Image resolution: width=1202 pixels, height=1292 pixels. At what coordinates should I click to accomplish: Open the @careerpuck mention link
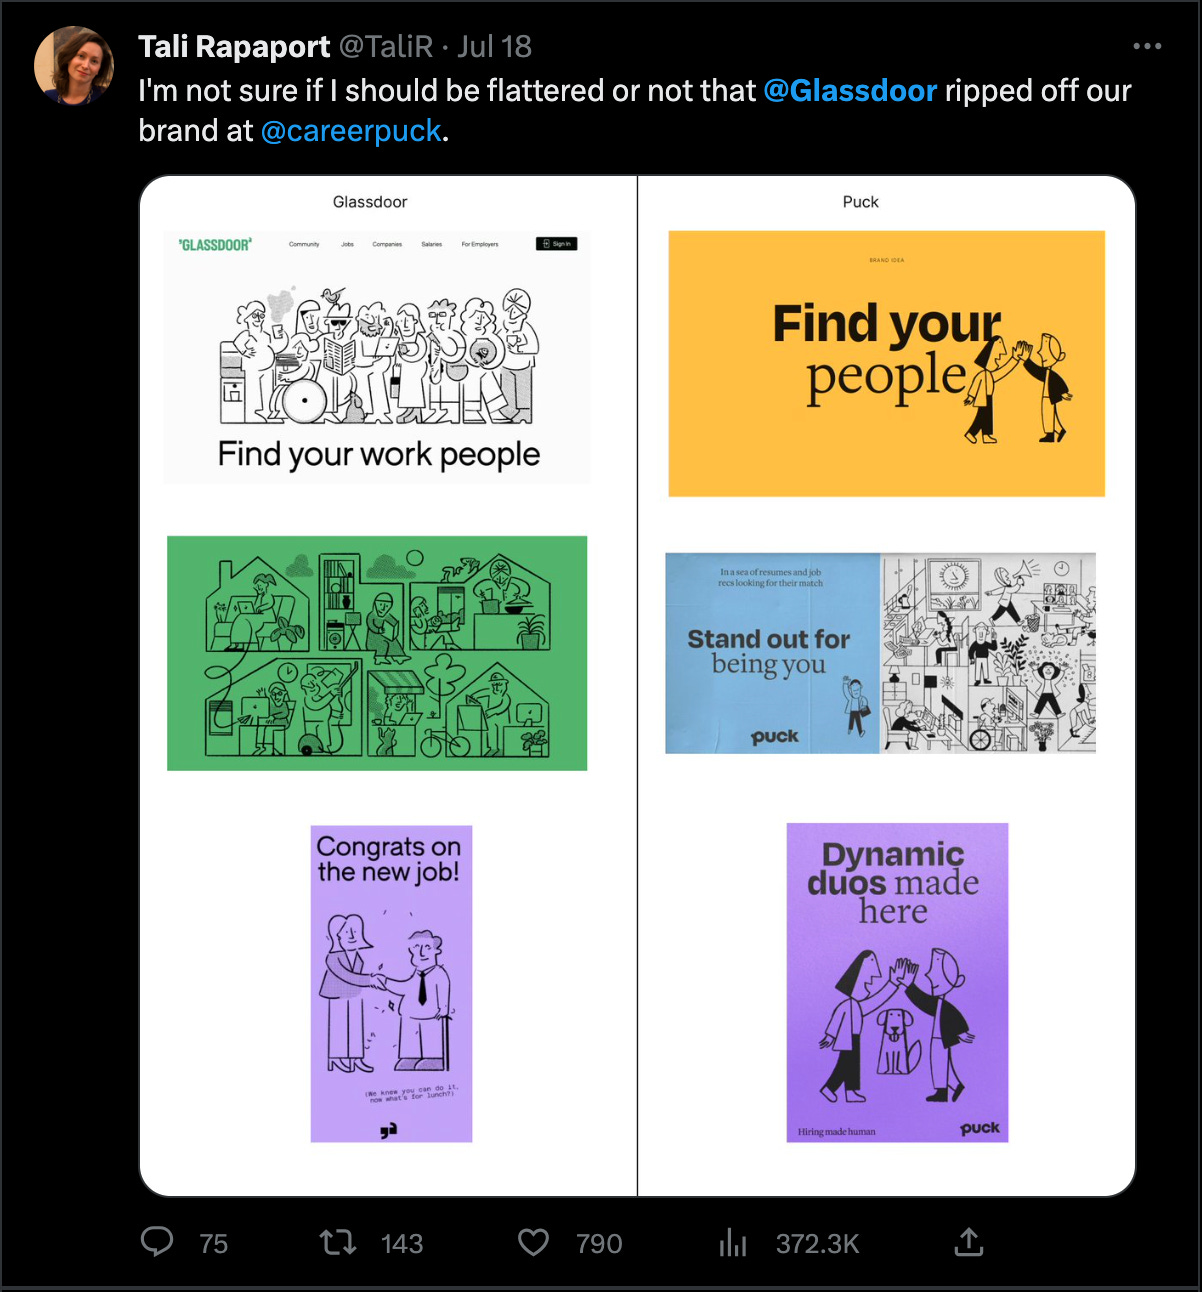(351, 131)
